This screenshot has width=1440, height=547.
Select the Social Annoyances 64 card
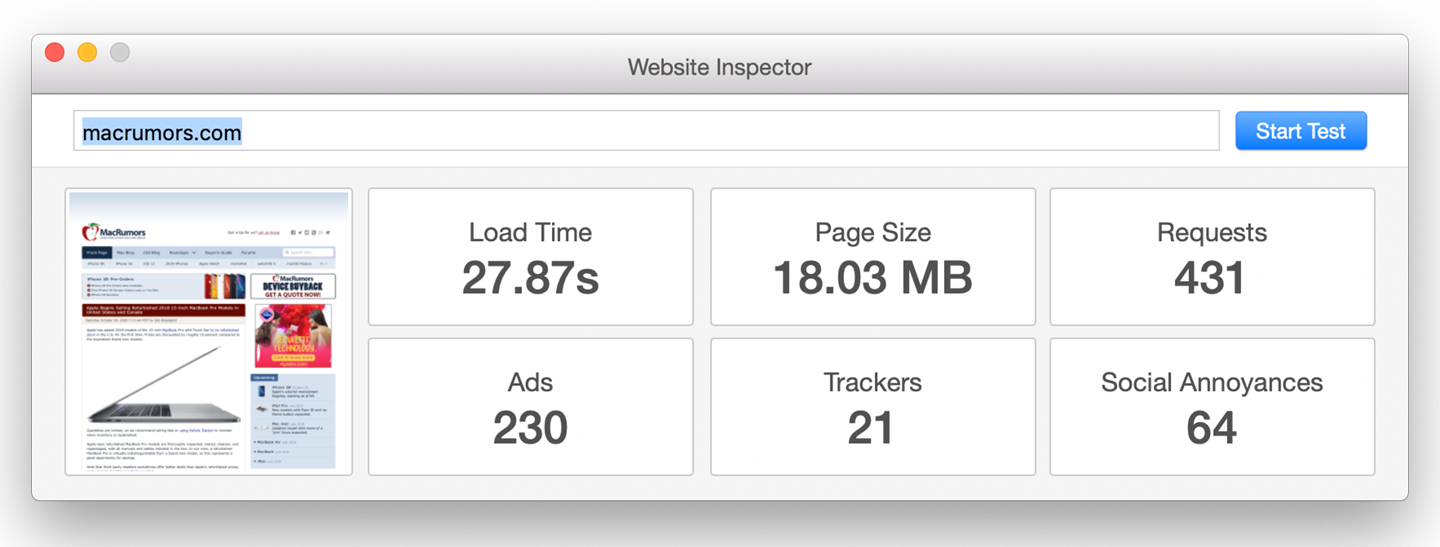[1211, 407]
